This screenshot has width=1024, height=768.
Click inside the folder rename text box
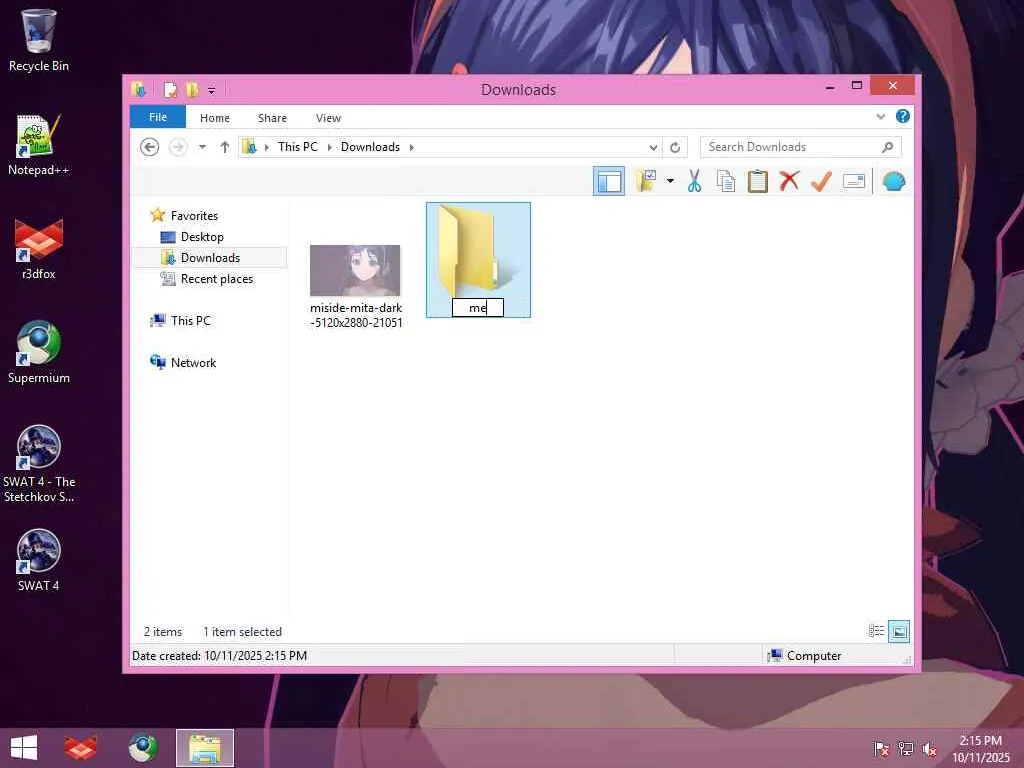[x=477, y=308]
